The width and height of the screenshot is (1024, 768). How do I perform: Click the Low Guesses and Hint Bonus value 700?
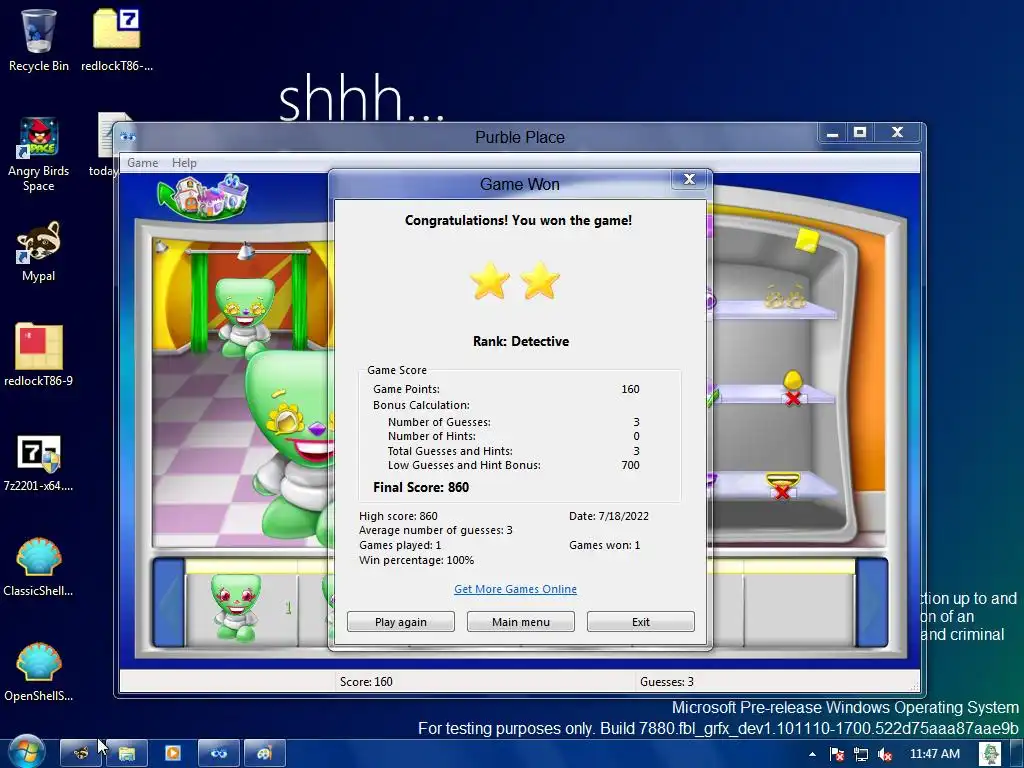point(630,465)
